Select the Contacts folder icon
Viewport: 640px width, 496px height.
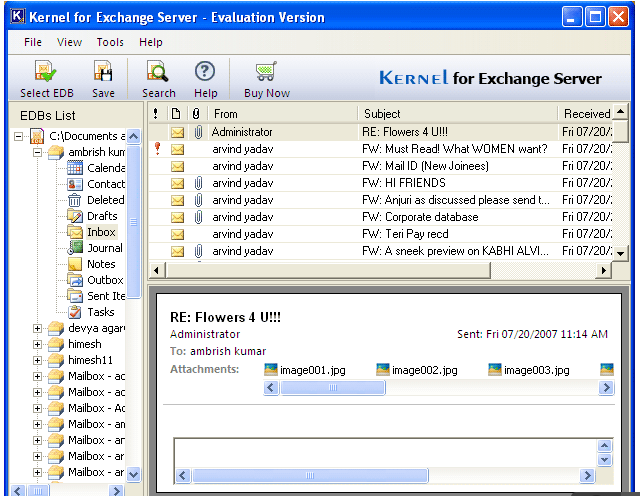pos(75,184)
